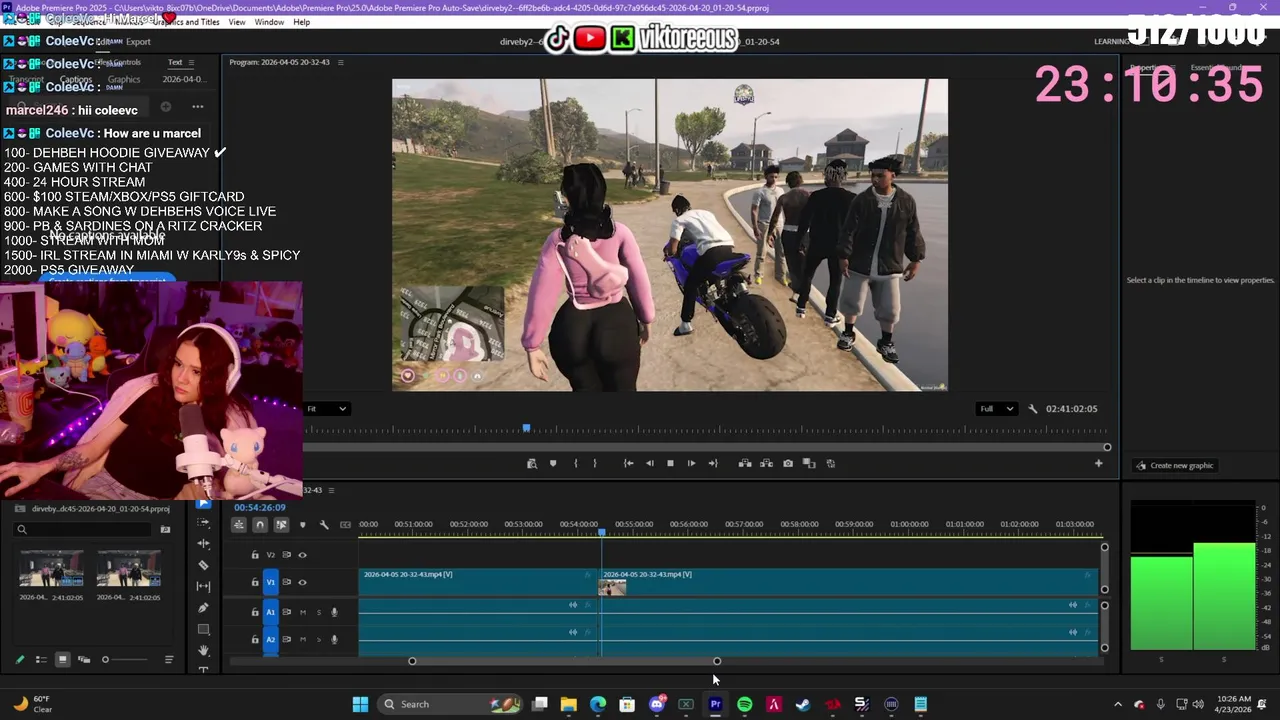The image size is (1280, 720).
Task: Toggle project writable pencil icon
Action: click(19, 659)
